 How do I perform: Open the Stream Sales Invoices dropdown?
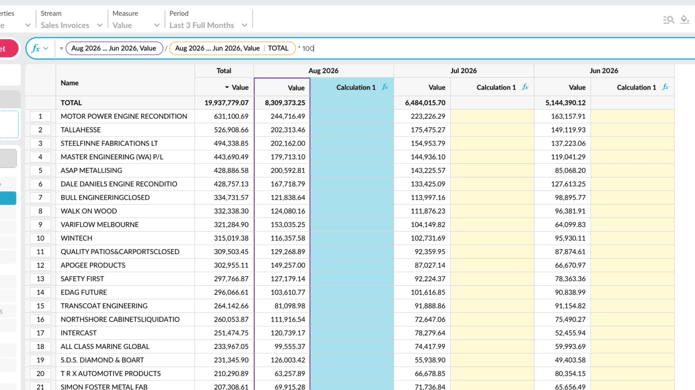pos(71,25)
